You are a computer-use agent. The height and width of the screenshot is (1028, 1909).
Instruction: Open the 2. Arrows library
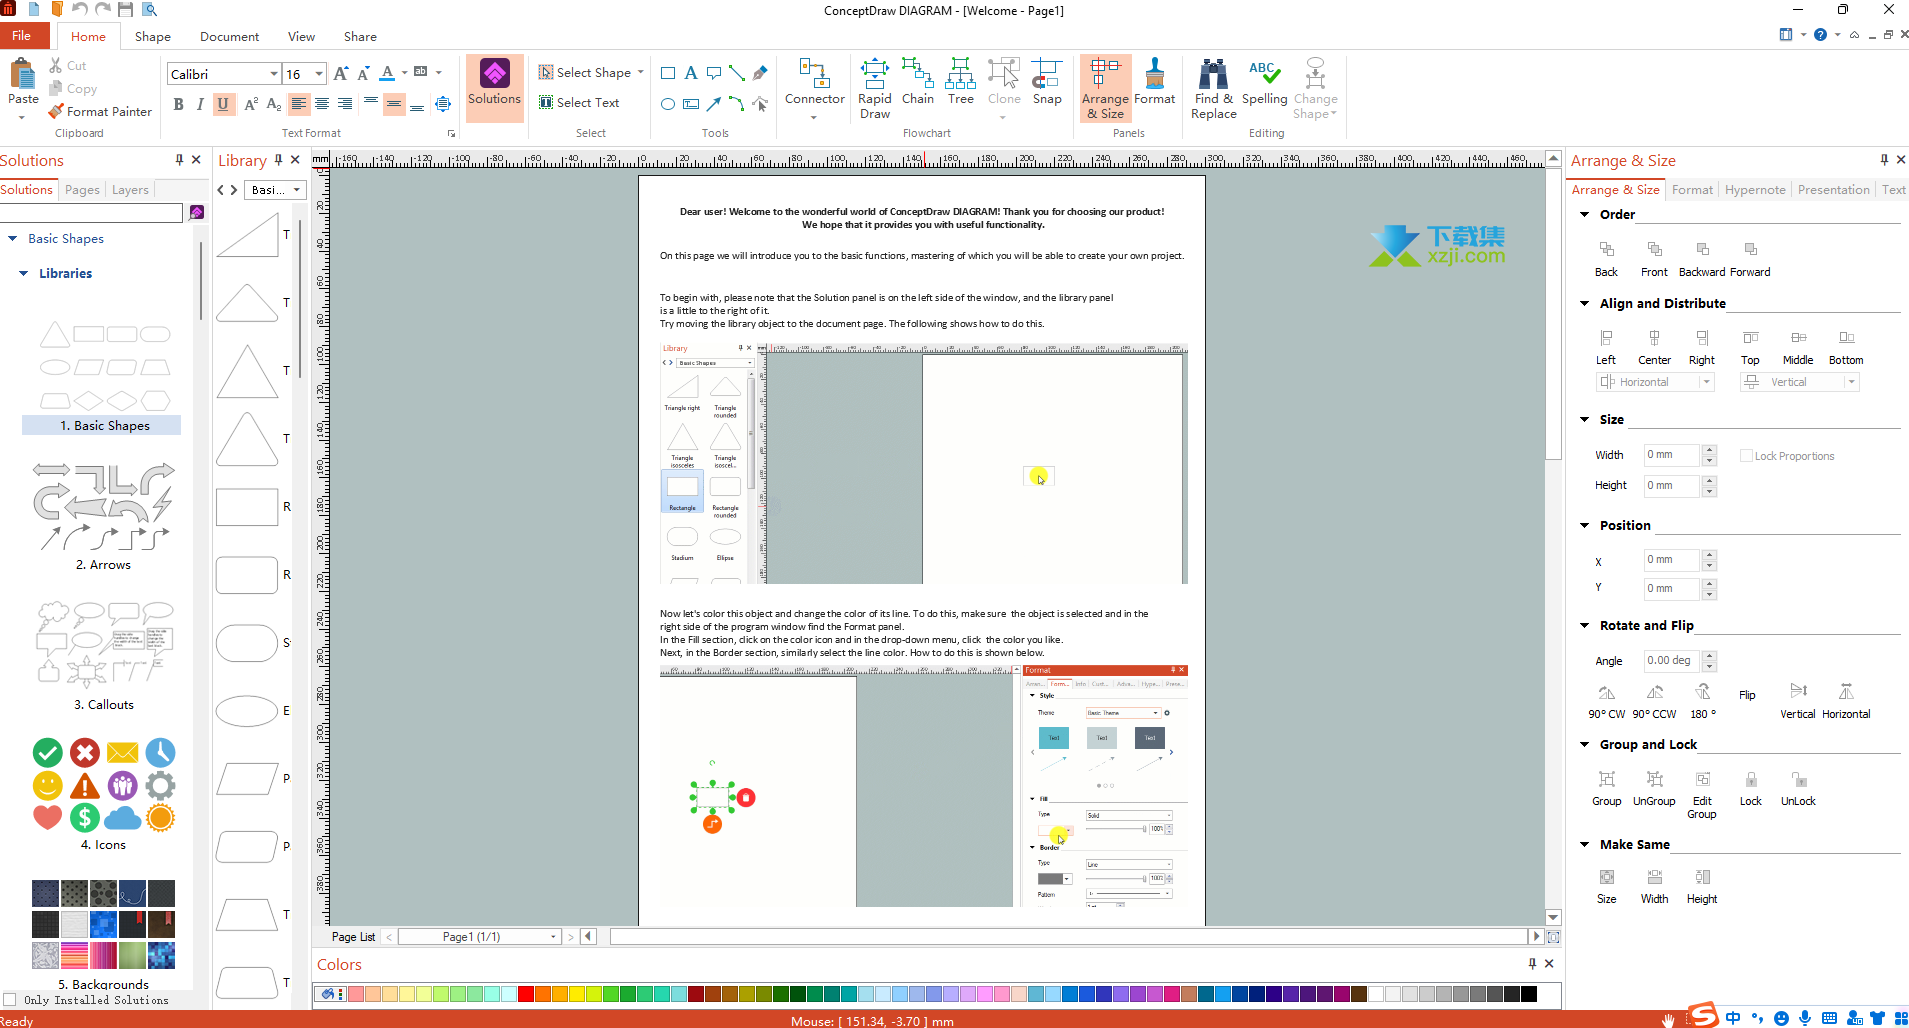(x=103, y=515)
